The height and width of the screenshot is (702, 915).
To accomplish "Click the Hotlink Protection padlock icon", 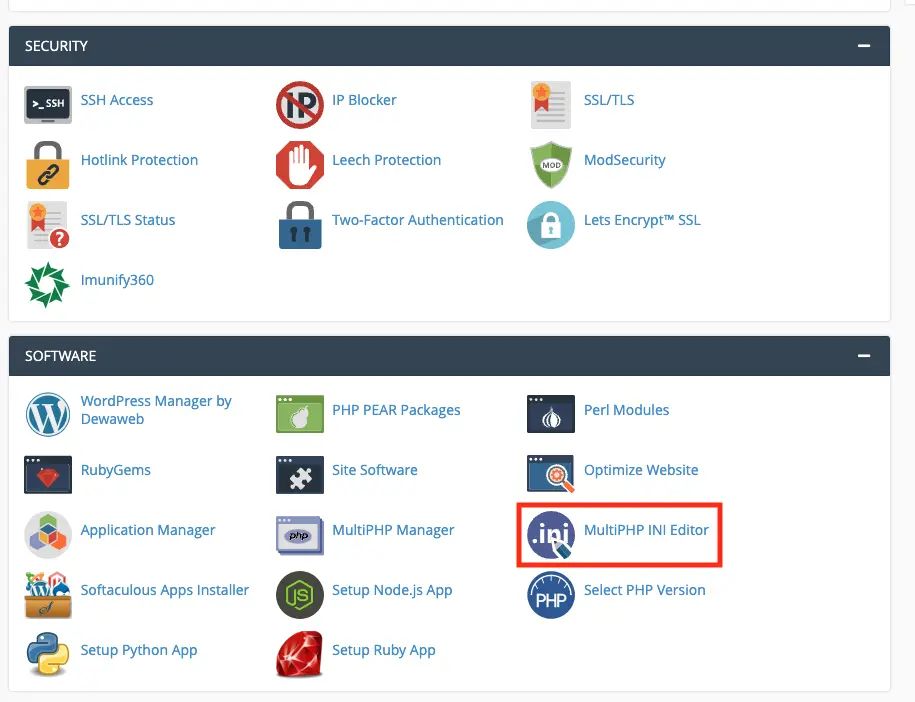I will pyautogui.click(x=47, y=164).
